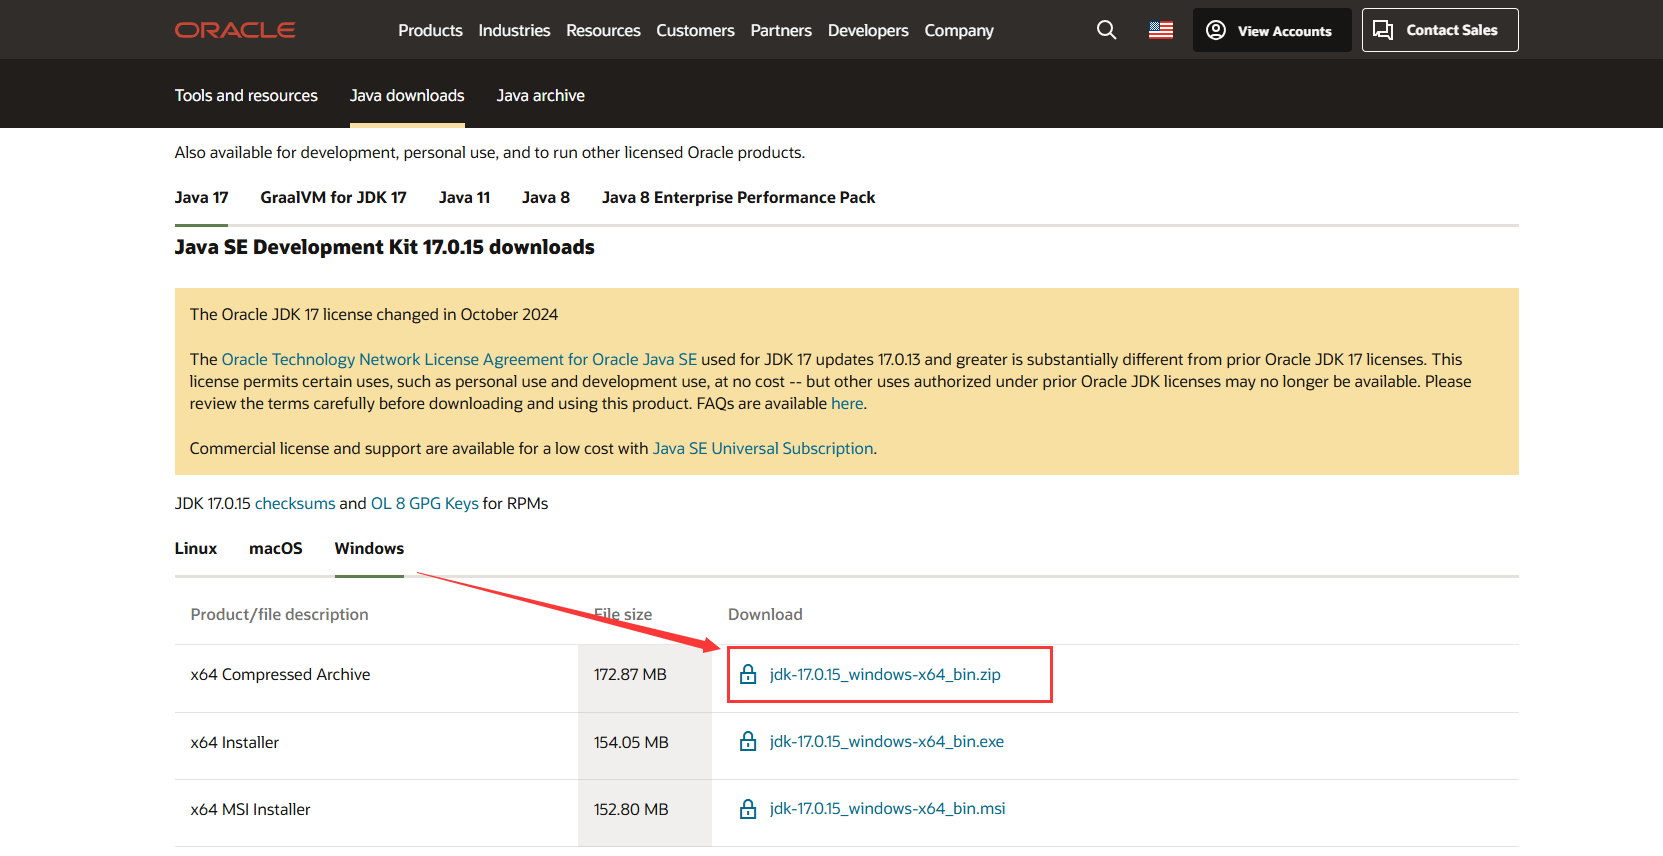Open the OL 8 GPG Keys link
Image resolution: width=1663 pixels, height=856 pixels.
(425, 503)
